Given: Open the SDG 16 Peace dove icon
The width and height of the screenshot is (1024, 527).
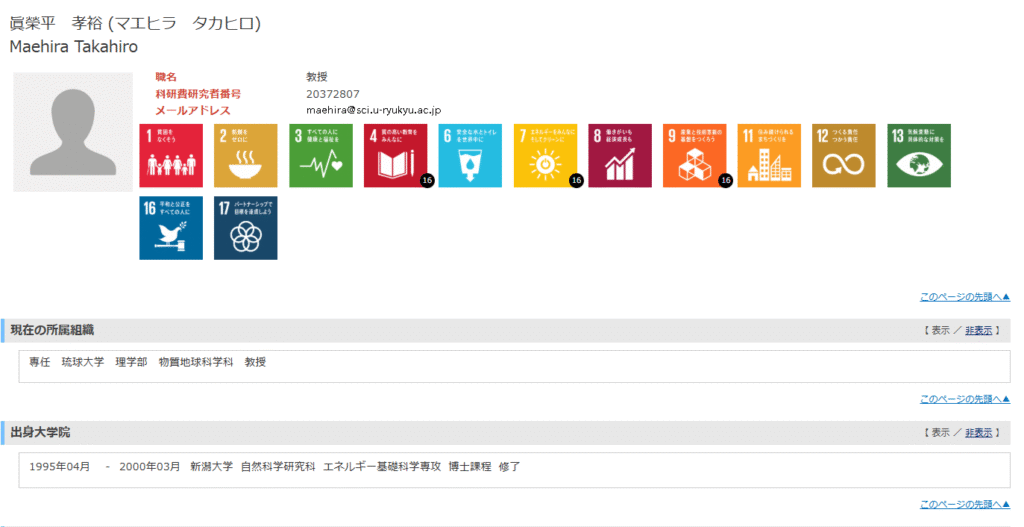Looking at the screenshot, I should 171,228.
